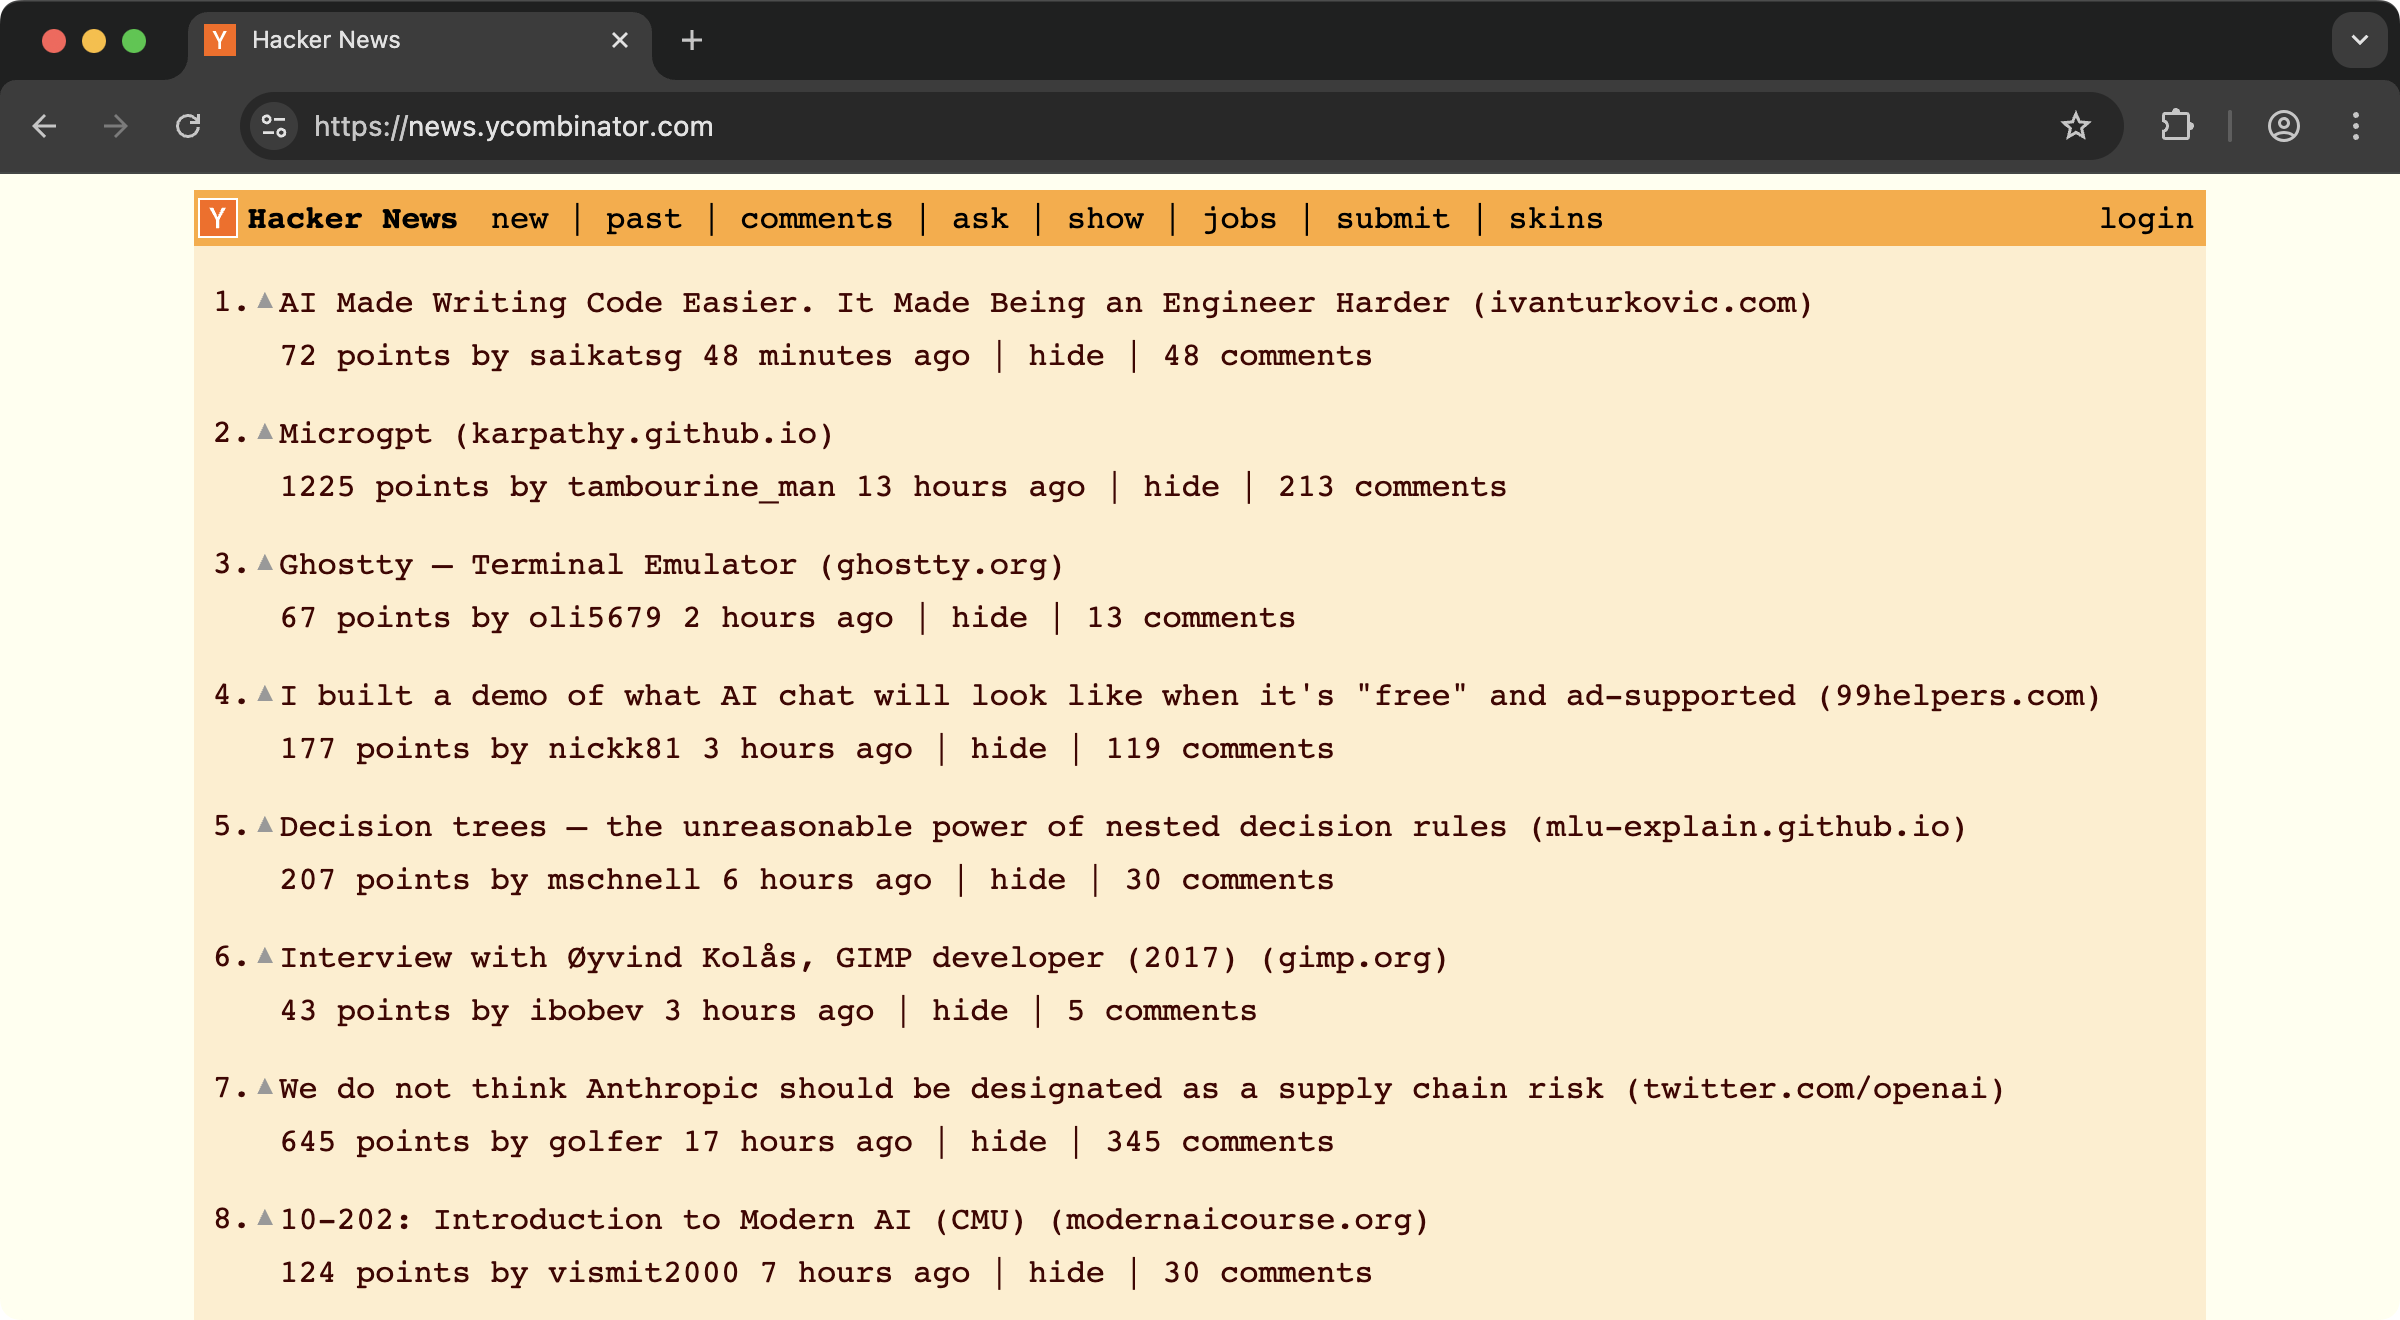Select the 'skins' nav item
2400x1320 pixels.
(x=1555, y=219)
